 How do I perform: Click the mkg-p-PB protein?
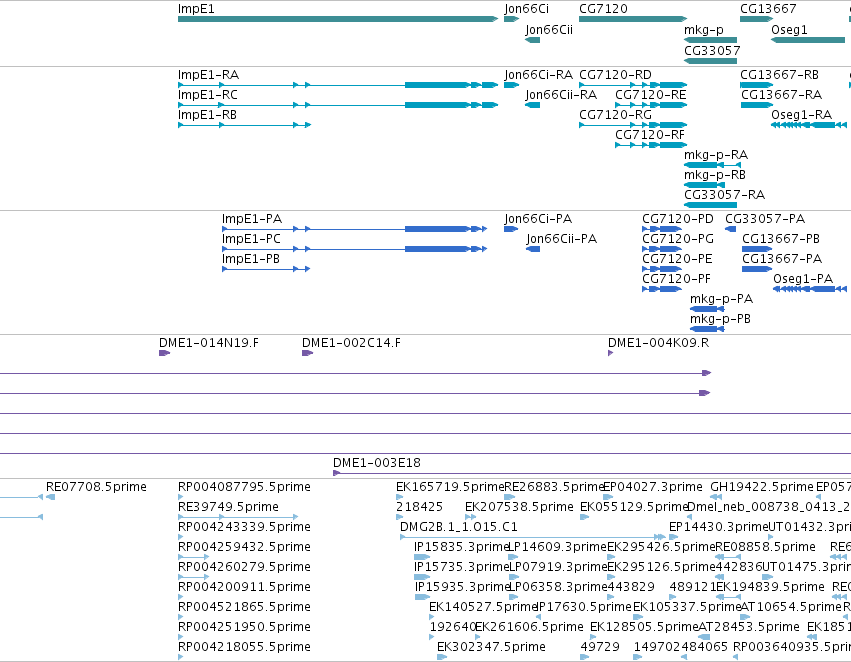pyautogui.click(x=707, y=329)
